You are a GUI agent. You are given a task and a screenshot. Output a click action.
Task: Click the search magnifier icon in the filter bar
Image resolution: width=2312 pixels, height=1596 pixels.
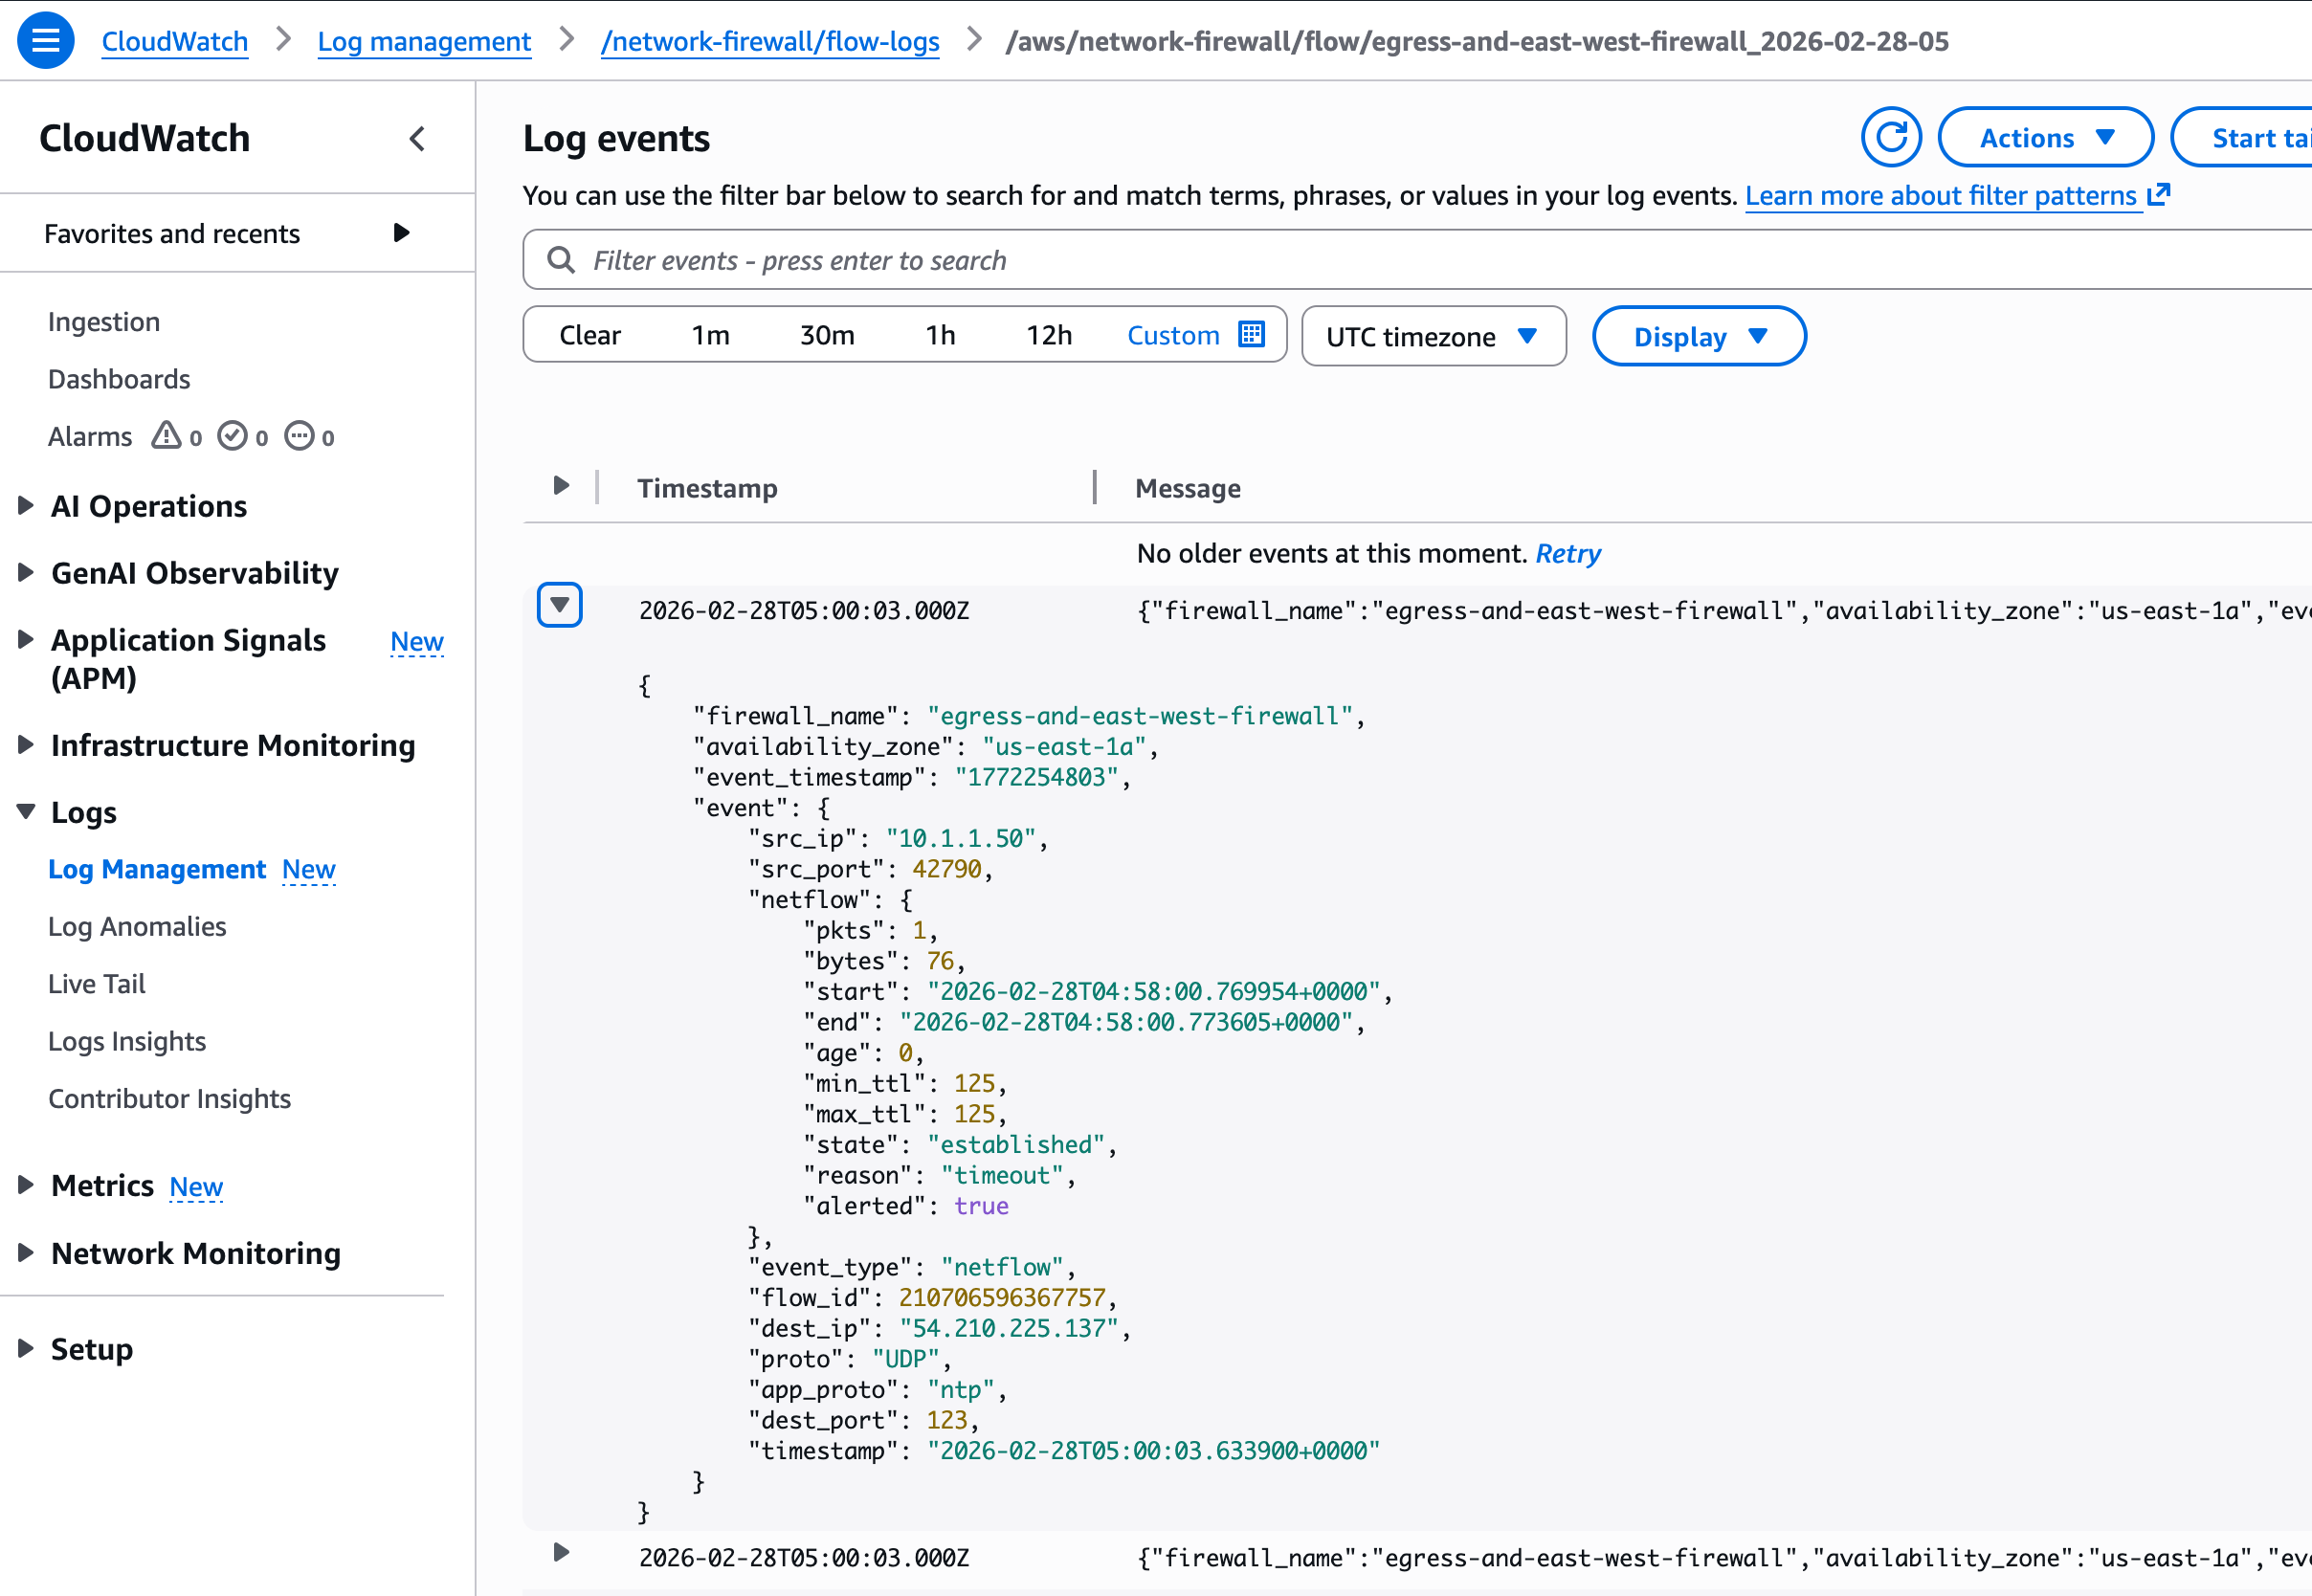tap(561, 260)
